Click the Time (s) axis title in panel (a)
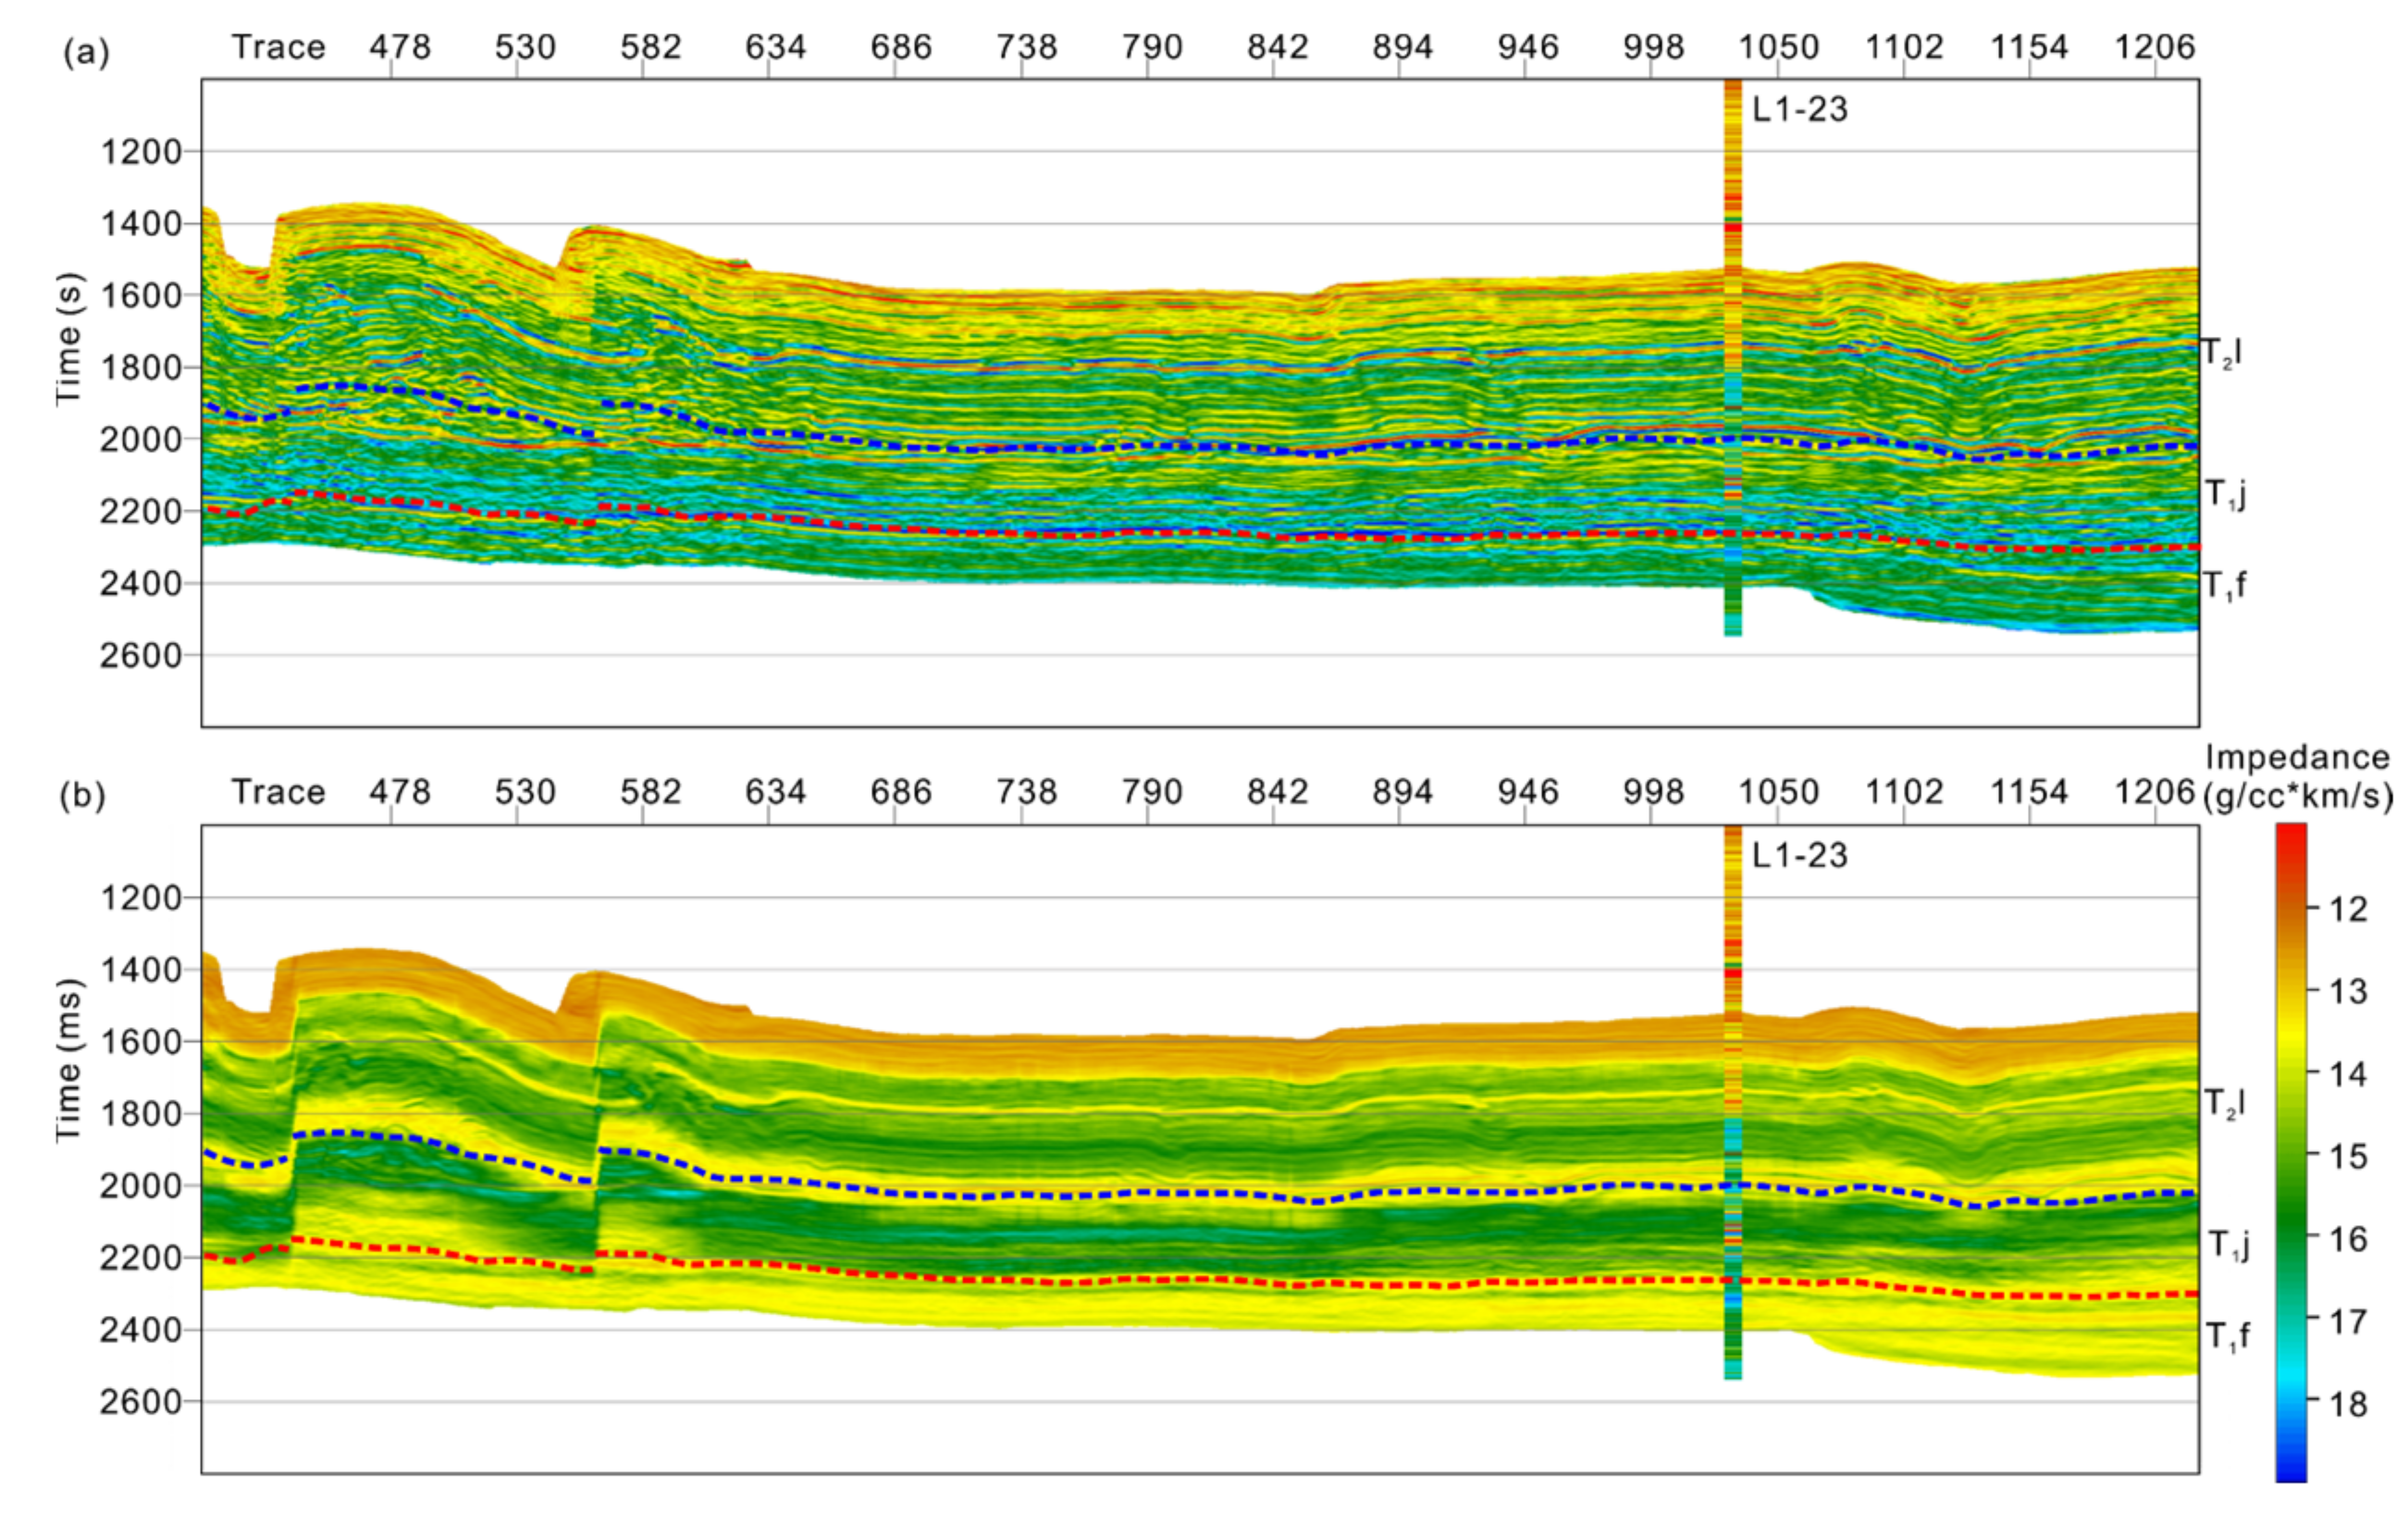 (x=68, y=340)
